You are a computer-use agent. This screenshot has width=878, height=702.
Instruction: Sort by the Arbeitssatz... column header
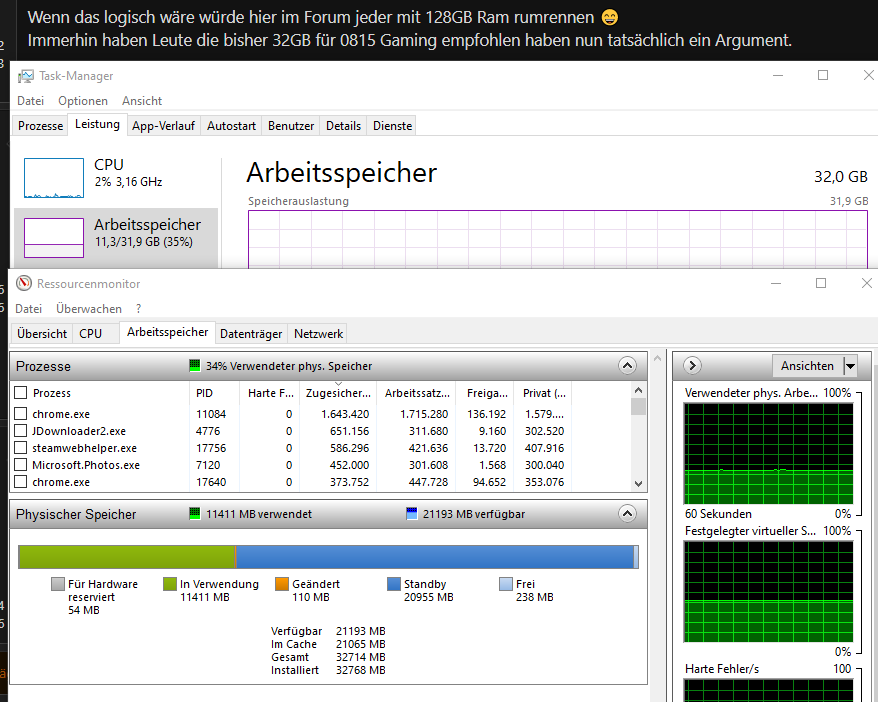(x=417, y=393)
